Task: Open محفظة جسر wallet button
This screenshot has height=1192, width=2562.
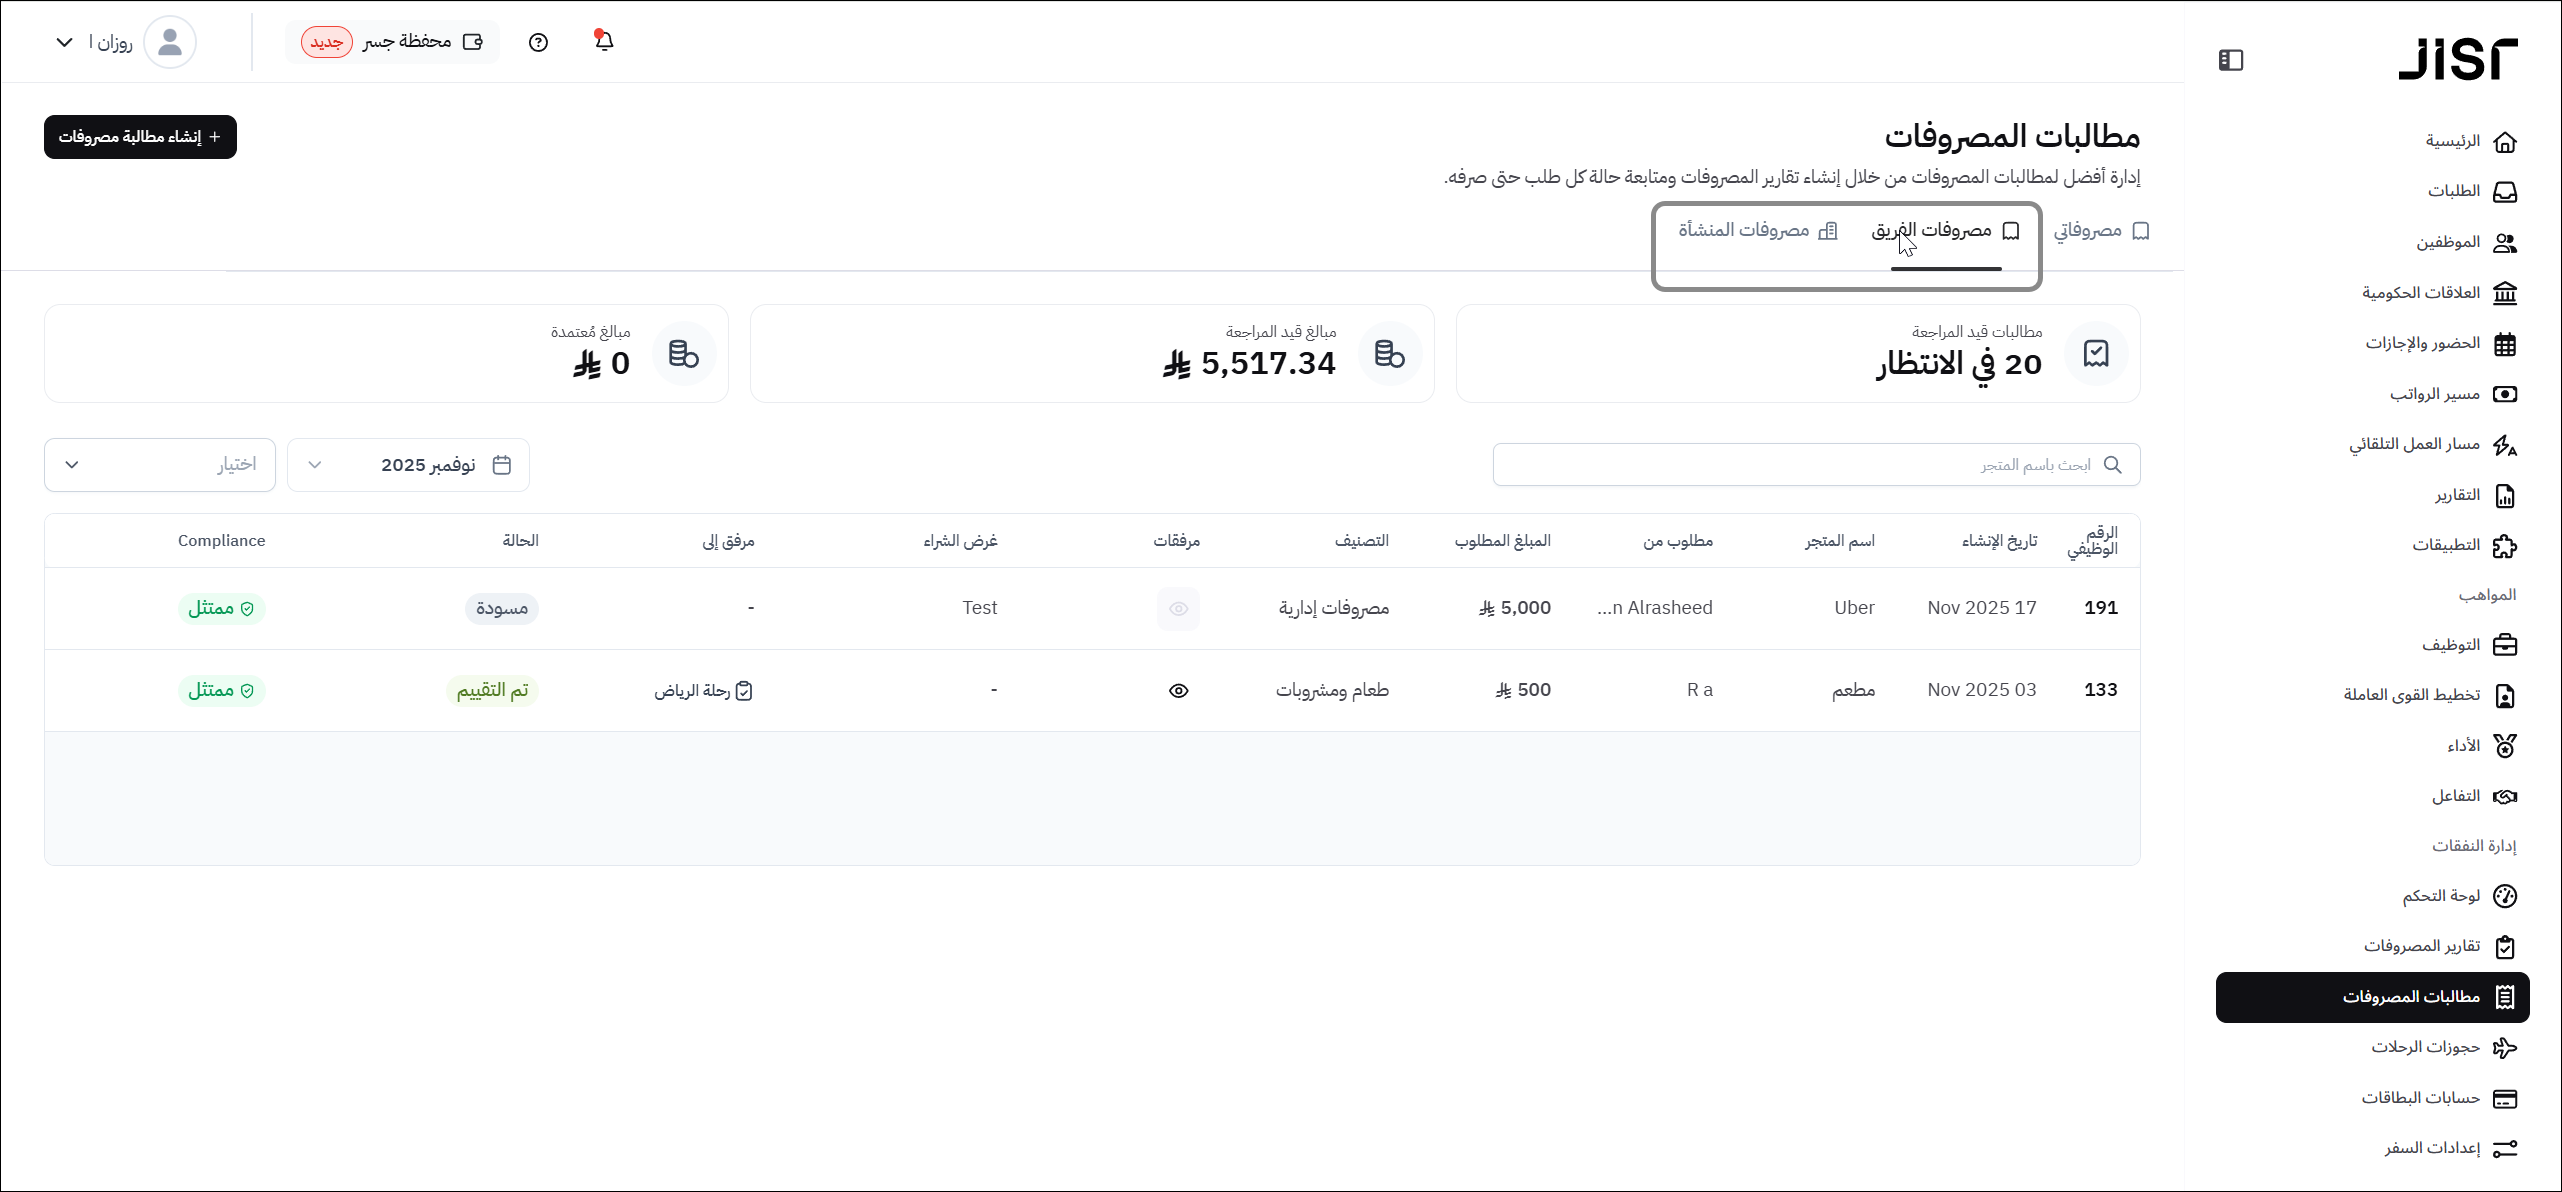Action: point(392,42)
